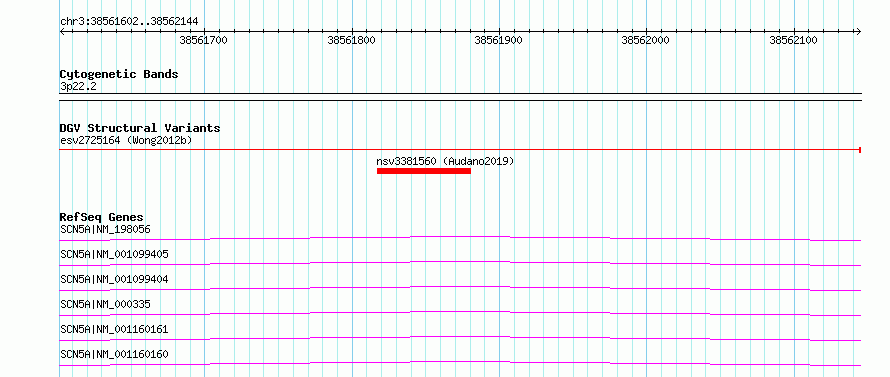890x377 pixels.
Task: Open the SCN5A|NM_001099404 transcript label
Action: 114,279
